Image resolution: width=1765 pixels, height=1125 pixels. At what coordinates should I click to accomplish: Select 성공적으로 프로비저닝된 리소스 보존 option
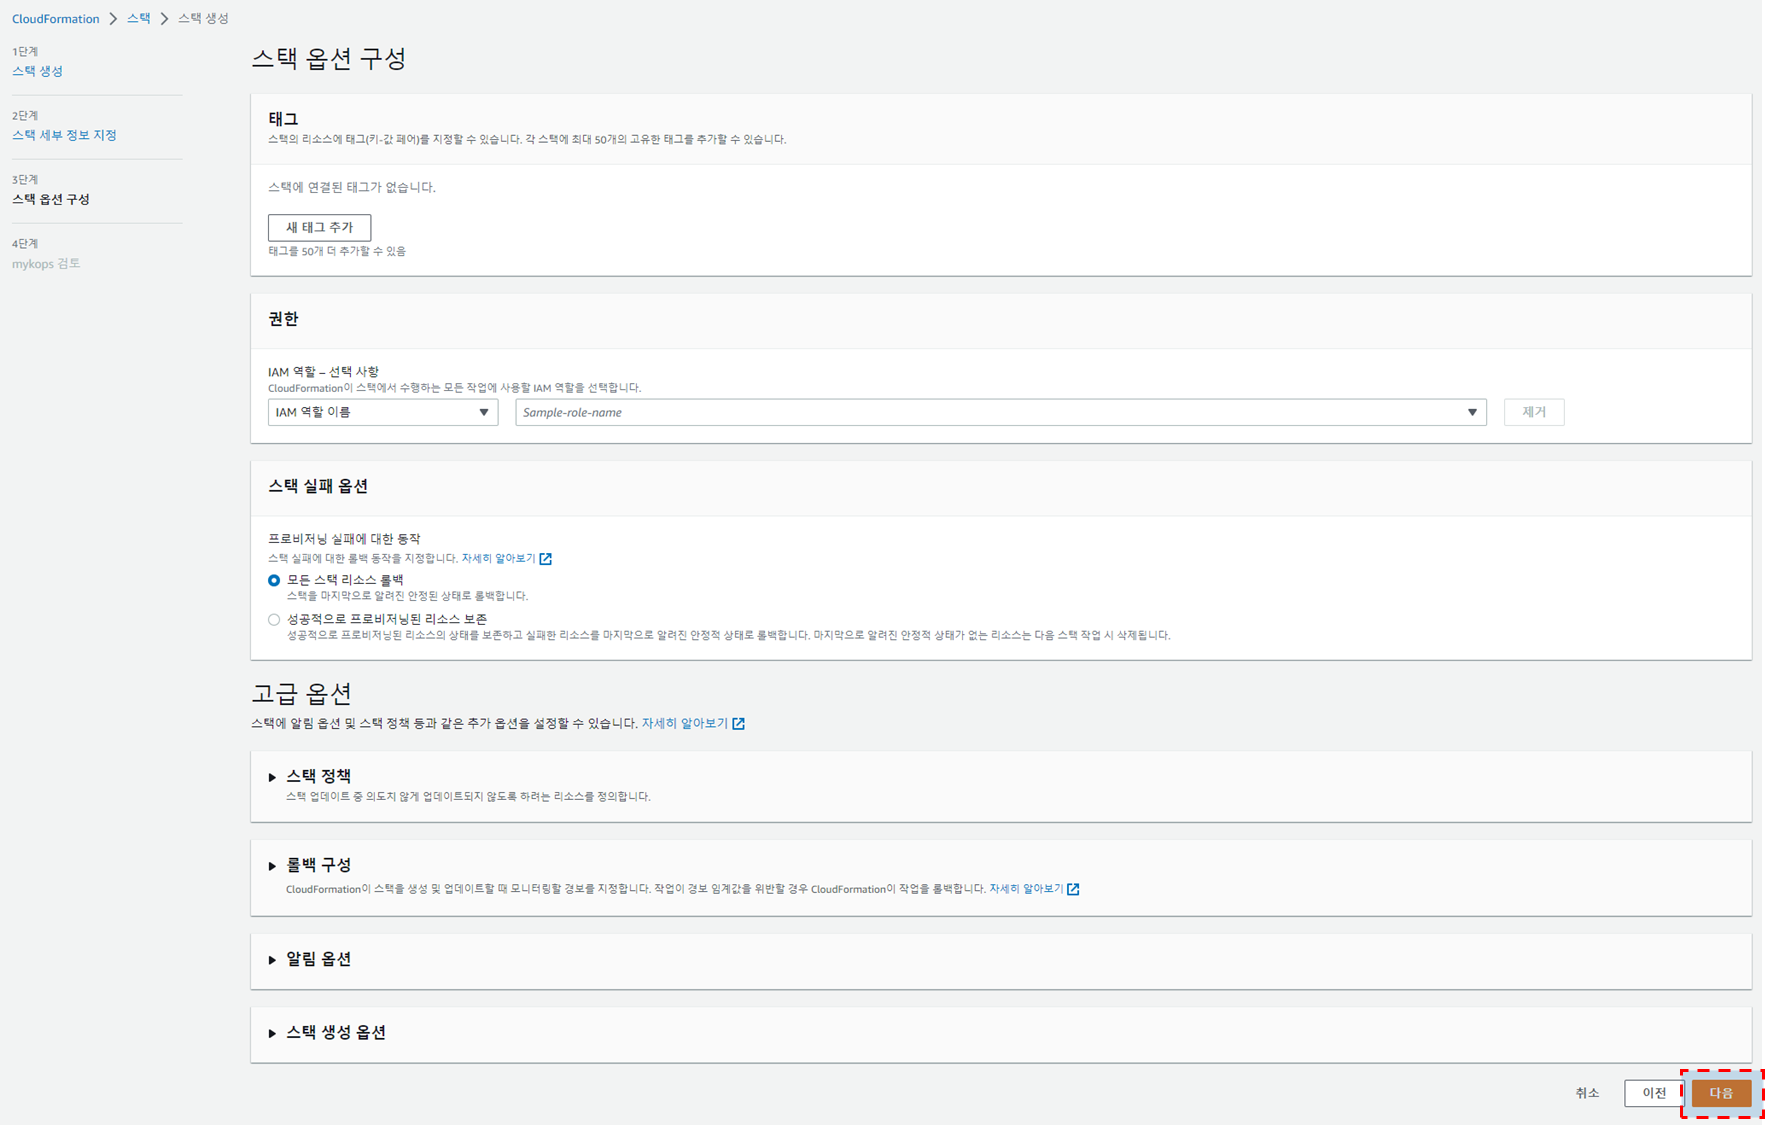tap(274, 619)
